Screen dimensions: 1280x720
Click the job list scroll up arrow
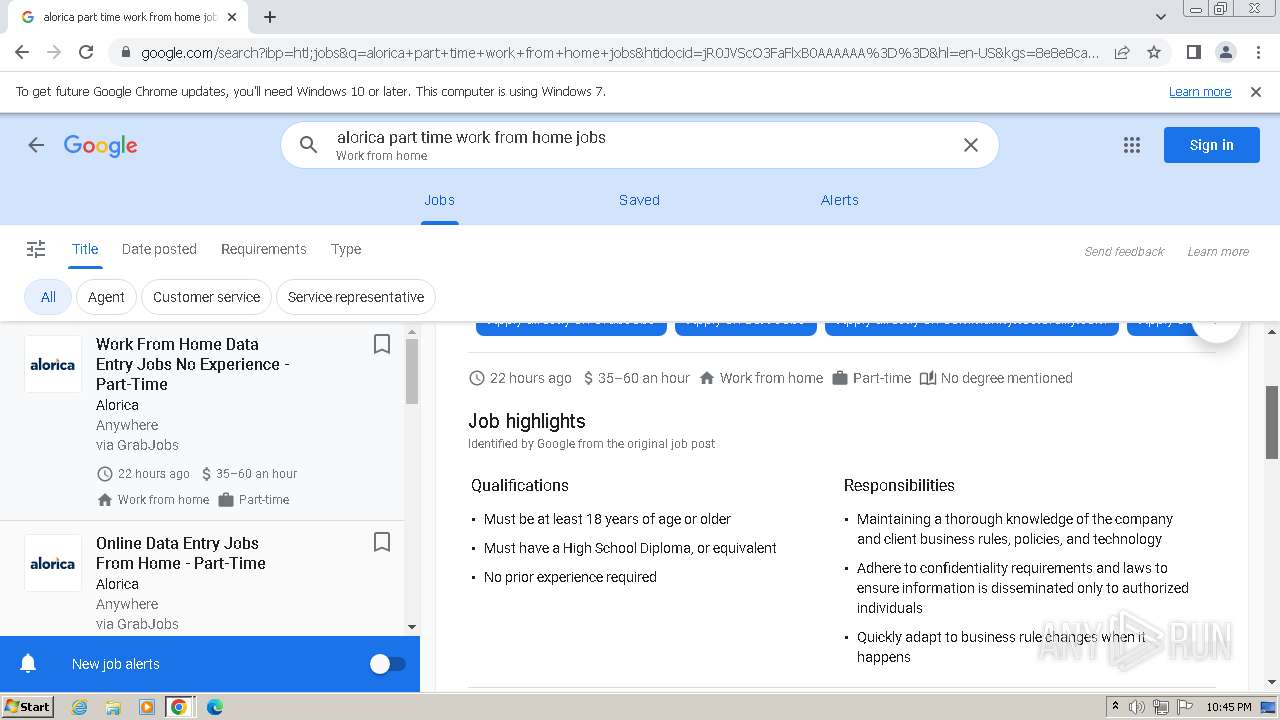pyautogui.click(x=412, y=332)
